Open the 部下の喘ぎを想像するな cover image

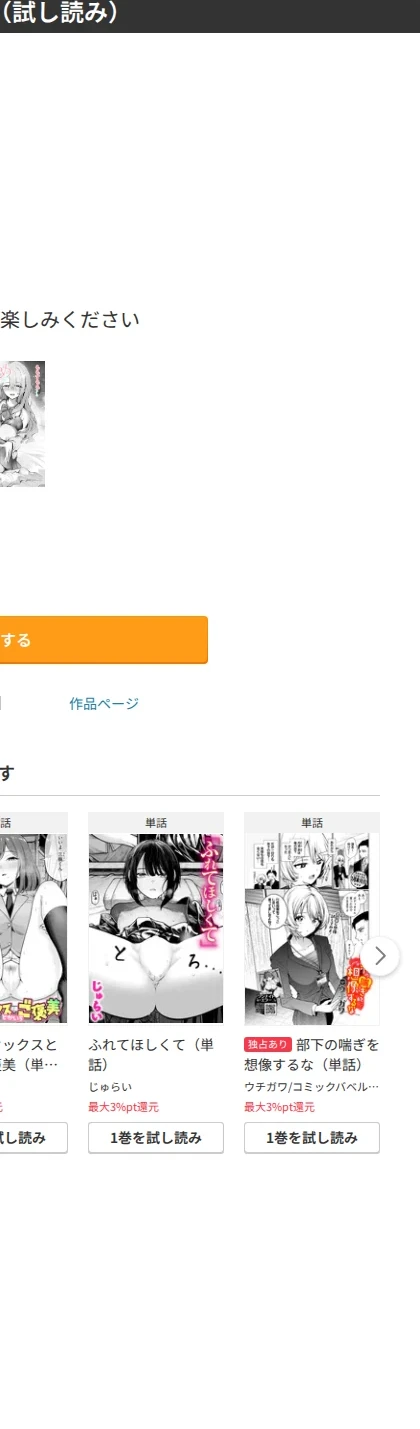(312, 928)
